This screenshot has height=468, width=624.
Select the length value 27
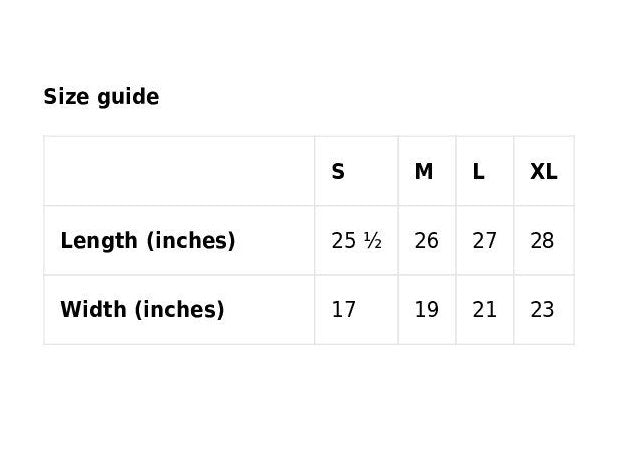[x=484, y=241]
